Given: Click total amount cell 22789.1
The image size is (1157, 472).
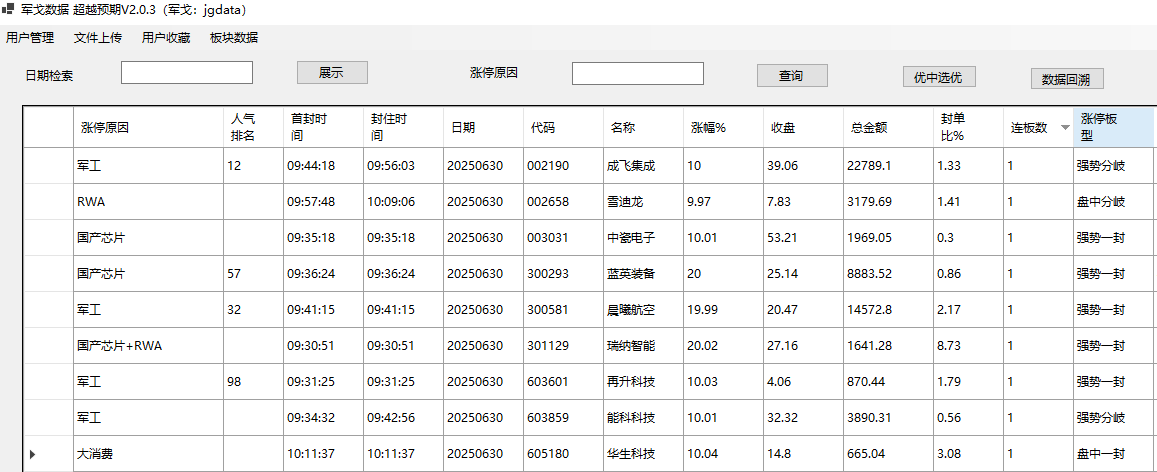Looking at the screenshot, I should [888, 166].
